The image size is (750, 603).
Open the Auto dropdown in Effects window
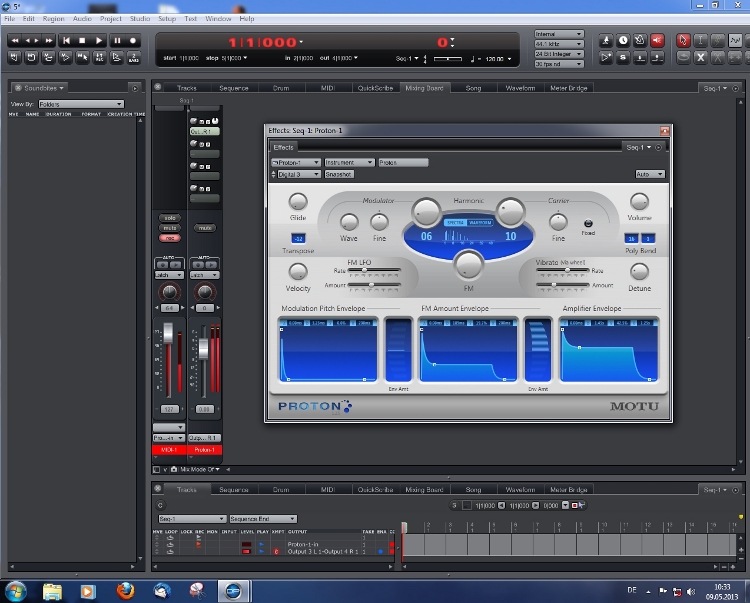650,175
